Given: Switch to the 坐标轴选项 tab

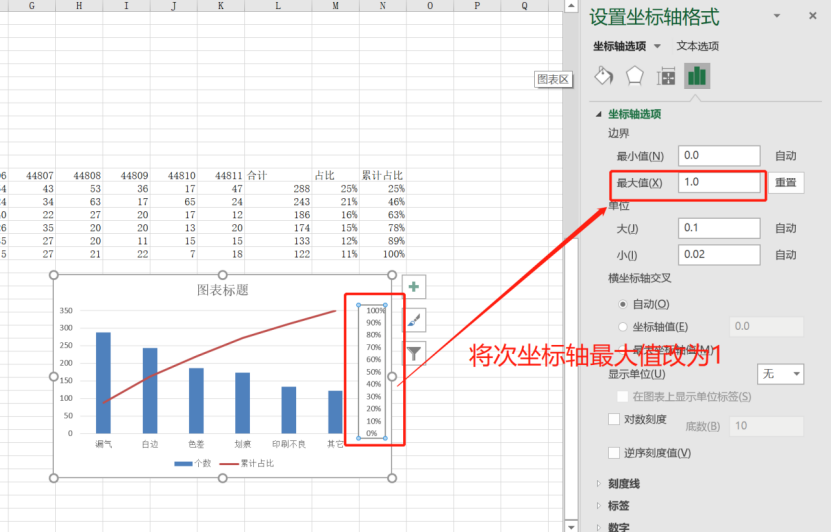Looking at the screenshot, I should 620,46.
